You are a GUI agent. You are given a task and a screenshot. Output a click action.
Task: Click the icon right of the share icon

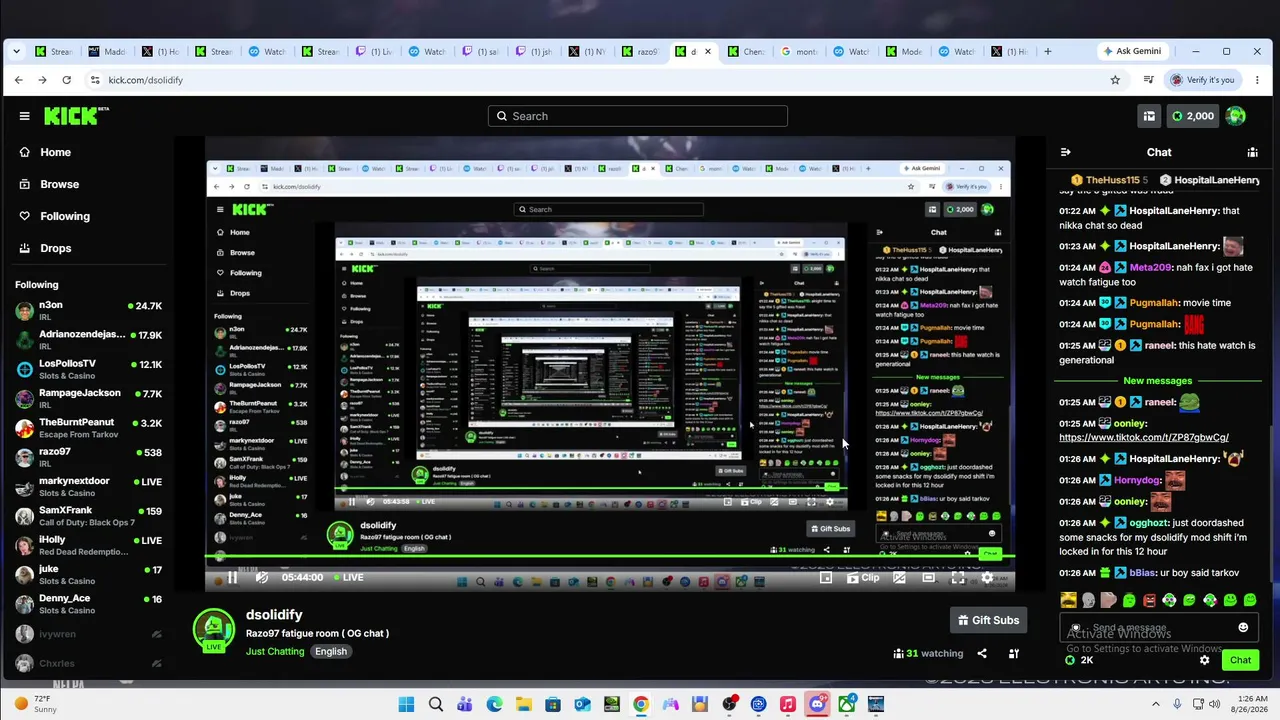[x=1014, y=653]
